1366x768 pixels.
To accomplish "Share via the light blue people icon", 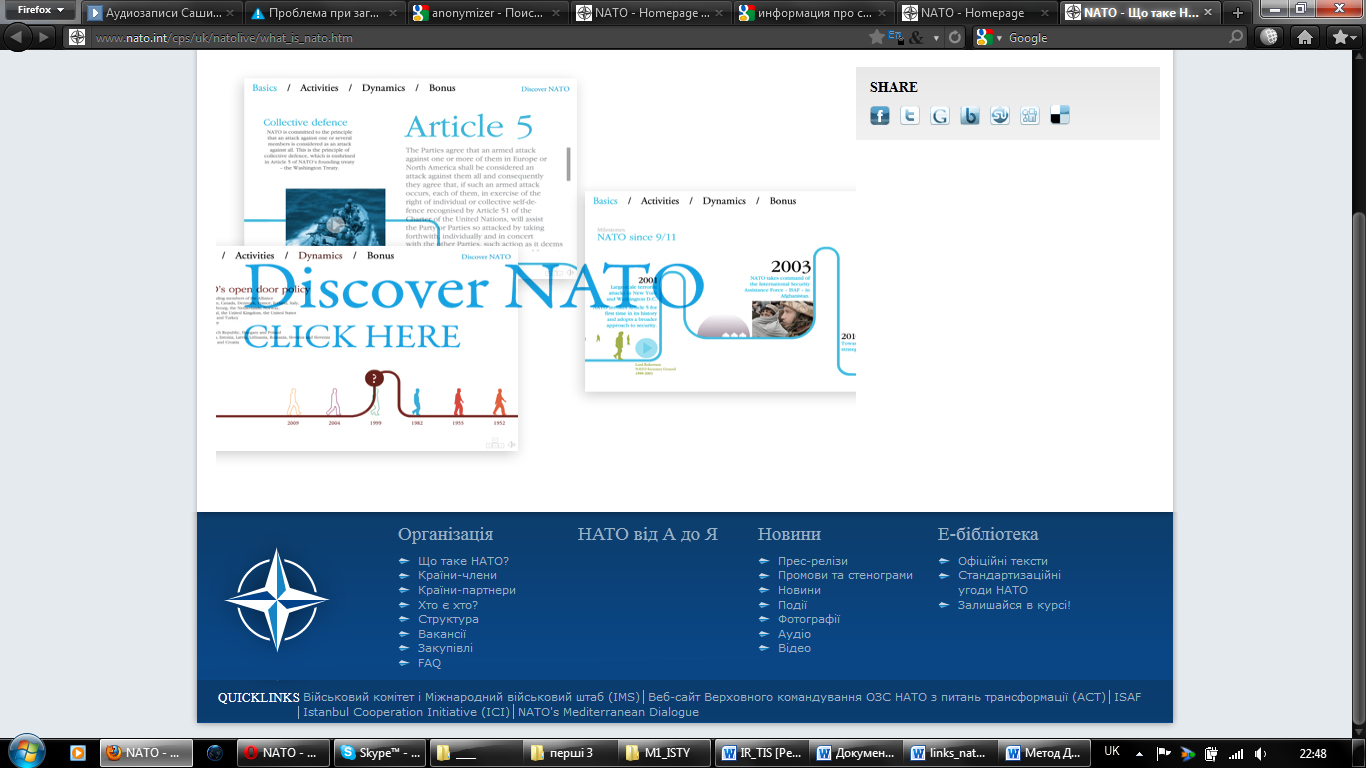I will [x=1030, y=116].
